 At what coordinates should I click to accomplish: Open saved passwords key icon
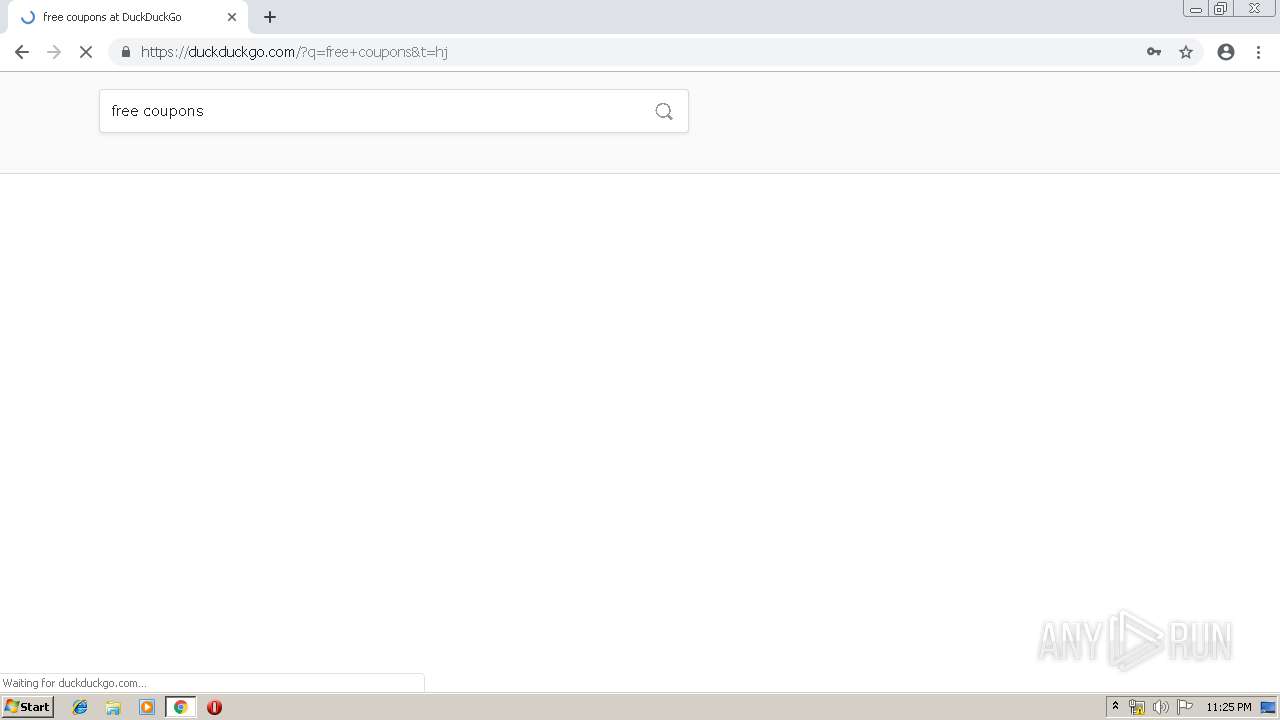pos(1154,52)
